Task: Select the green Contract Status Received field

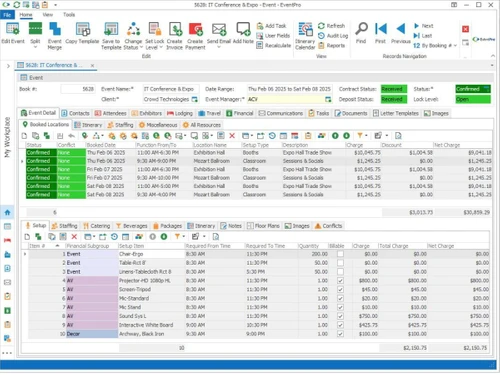Action: coord(394,89)
